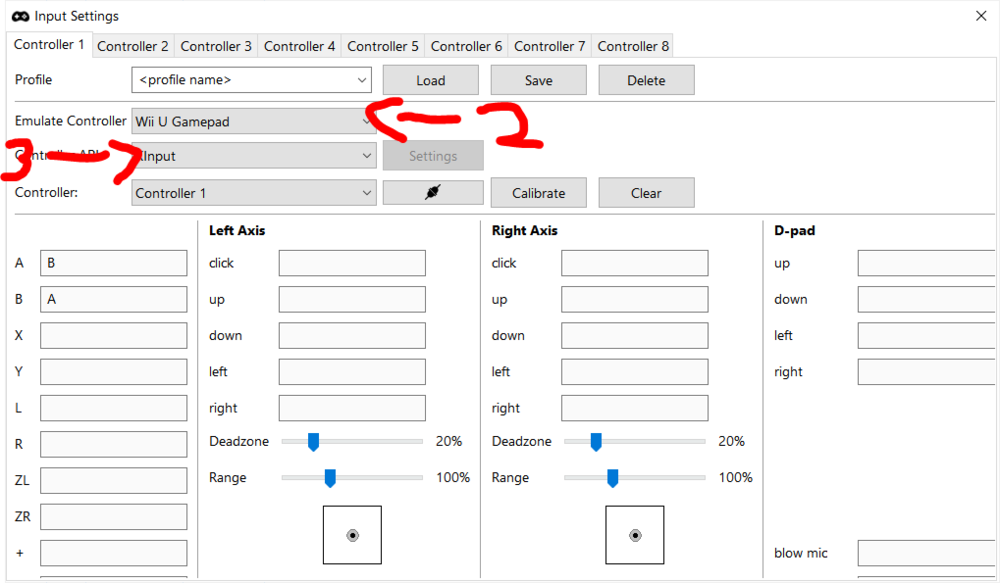The height and width of the screenshot is (583, 1000).
Task: Select the Left Axis click input field
Action: pos(352,263)
